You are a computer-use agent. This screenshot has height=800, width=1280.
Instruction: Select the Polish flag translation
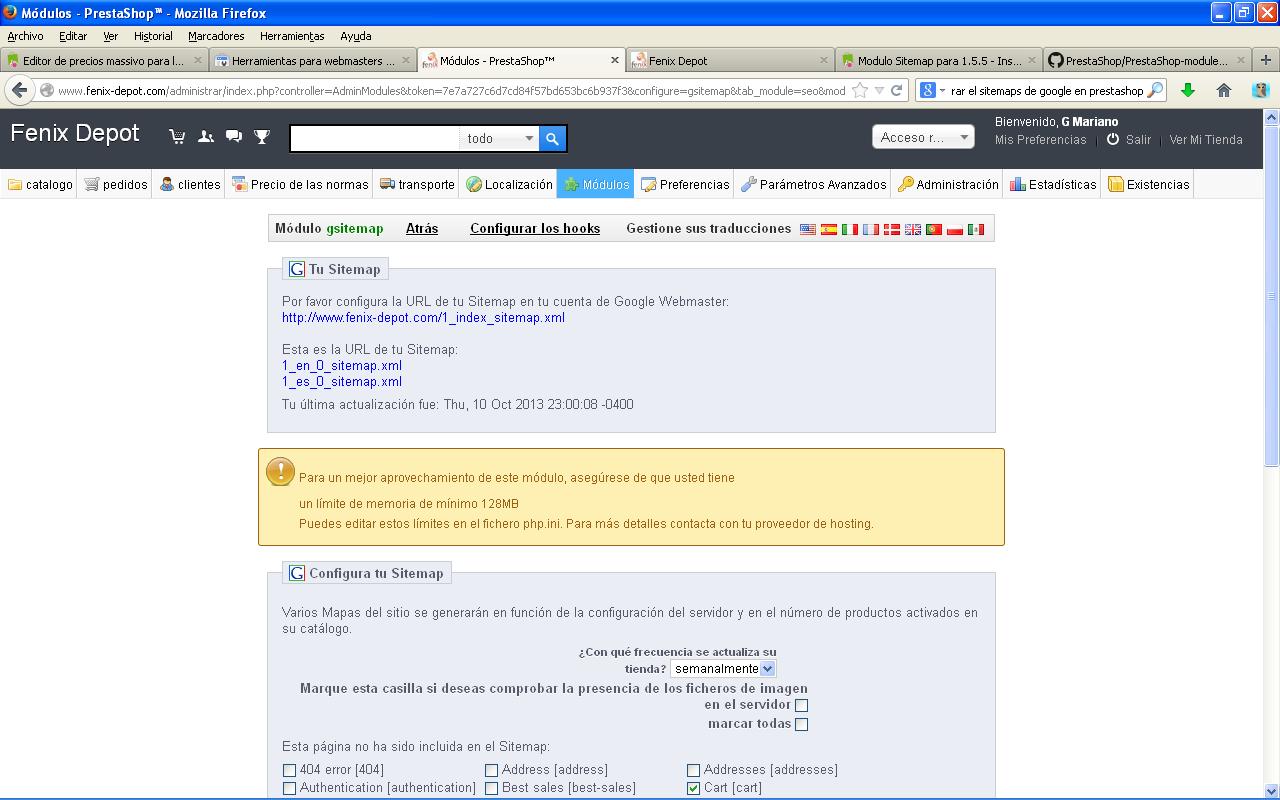point(955,229)
